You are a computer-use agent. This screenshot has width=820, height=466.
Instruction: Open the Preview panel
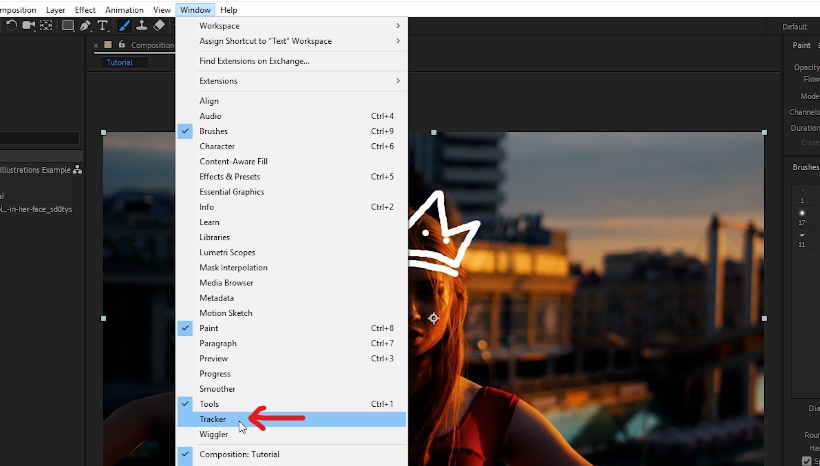pyautogui.click(x=292, y=359)
